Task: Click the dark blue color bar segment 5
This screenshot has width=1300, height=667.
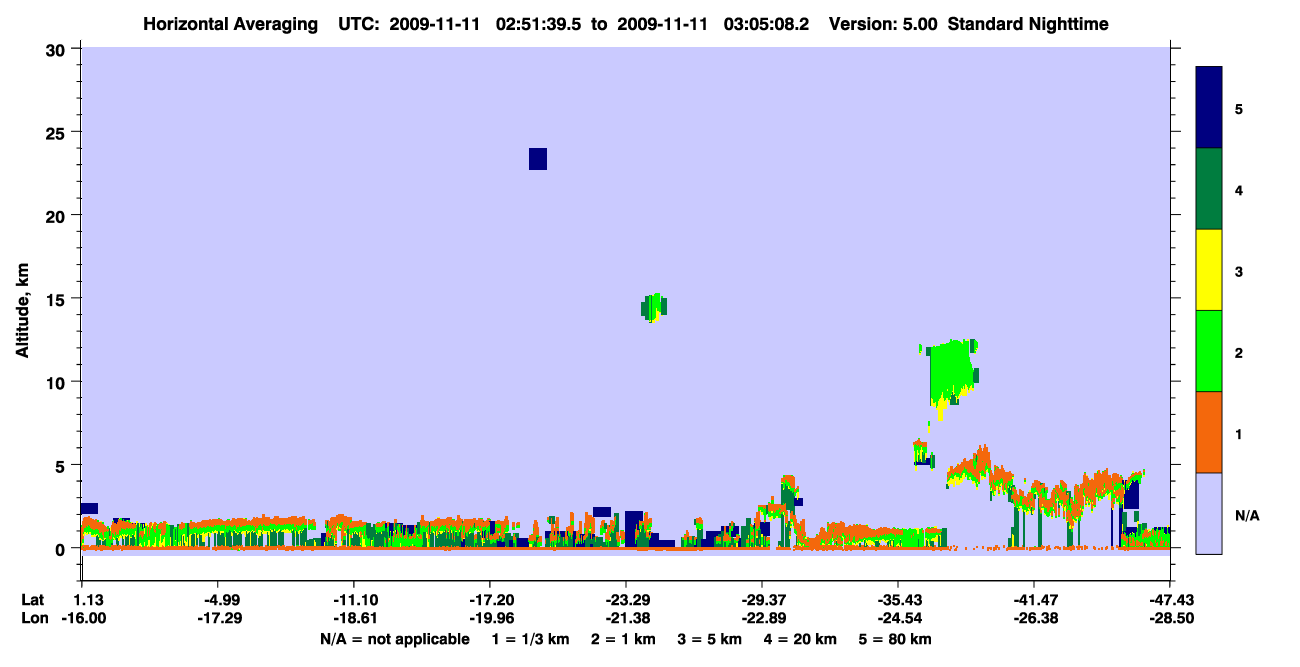Action: [1209, 108]
